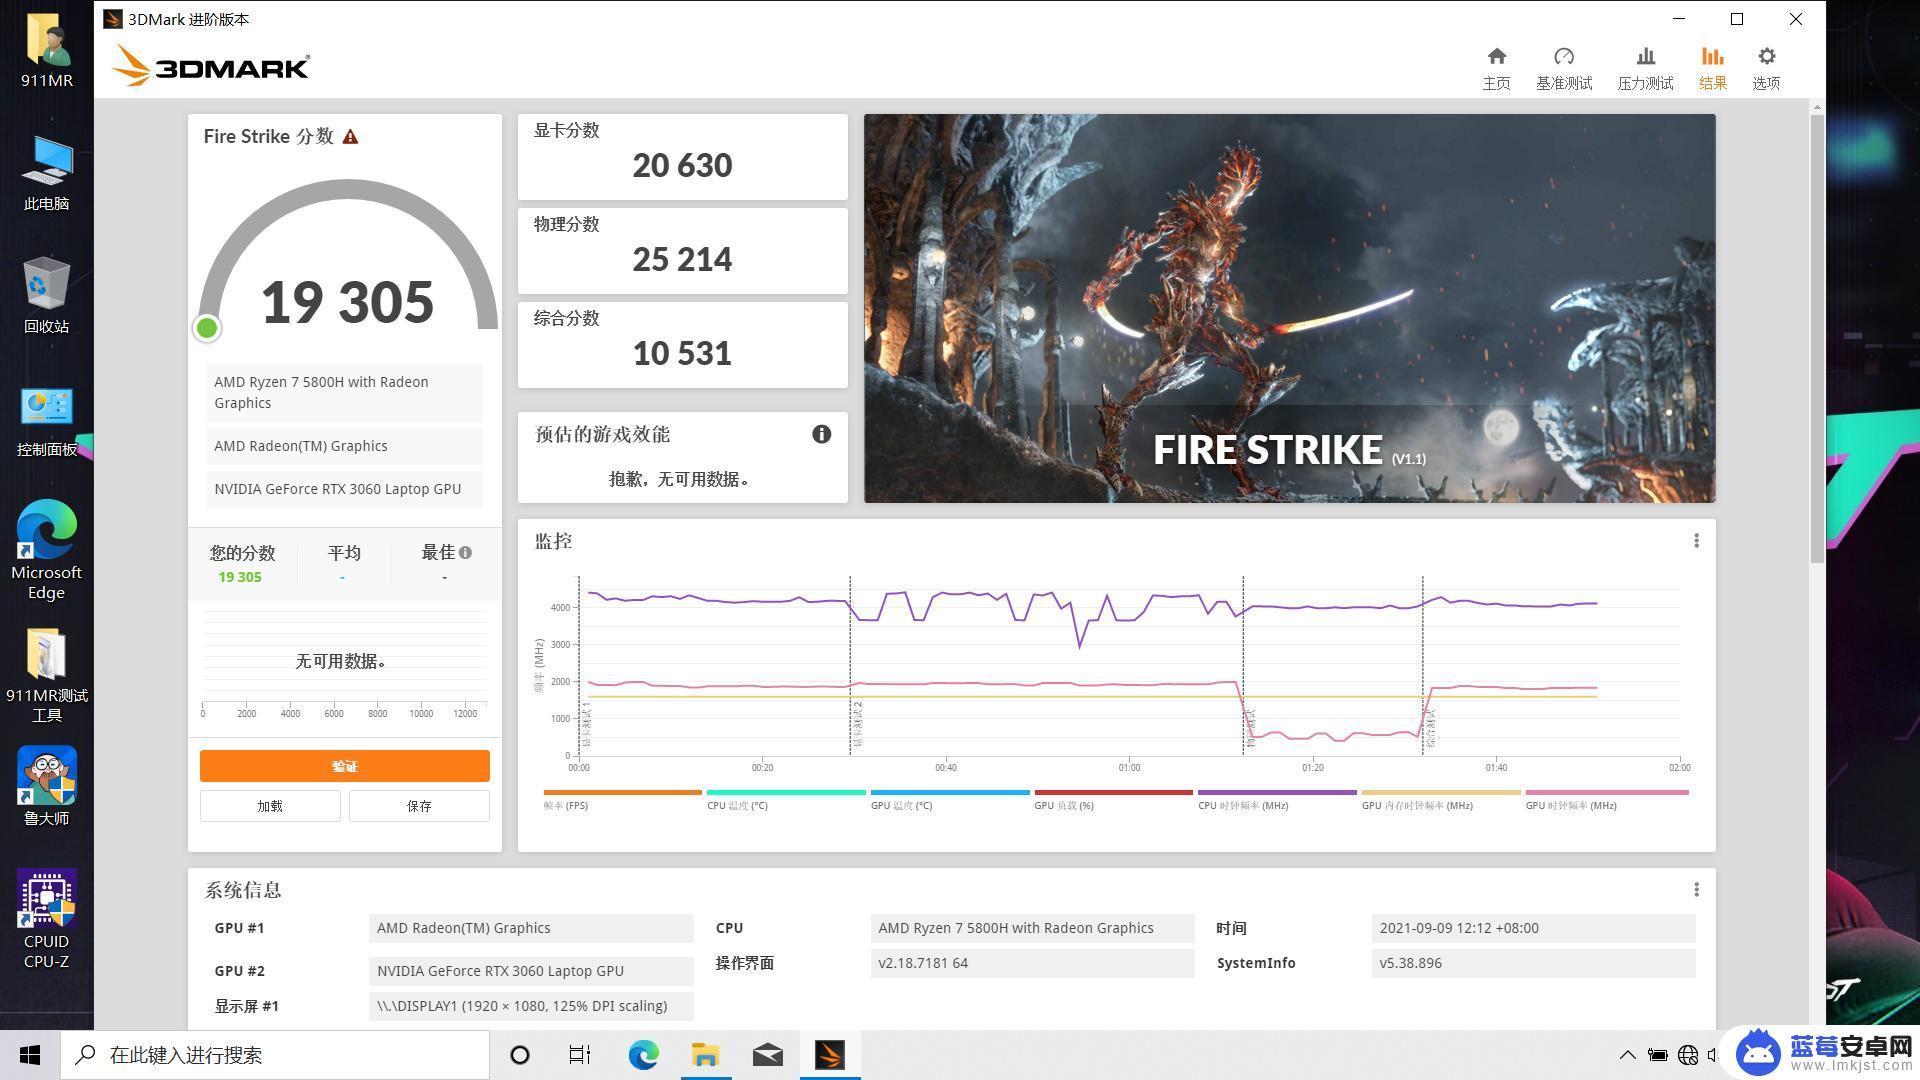Click the info icon in 预估的游戏效能
This screenshot has width=1920, height=1080.
click(x=821, y=434)
